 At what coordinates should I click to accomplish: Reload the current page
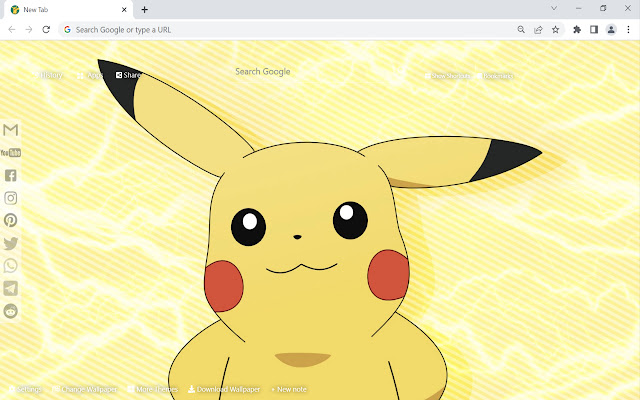point(46,29)
